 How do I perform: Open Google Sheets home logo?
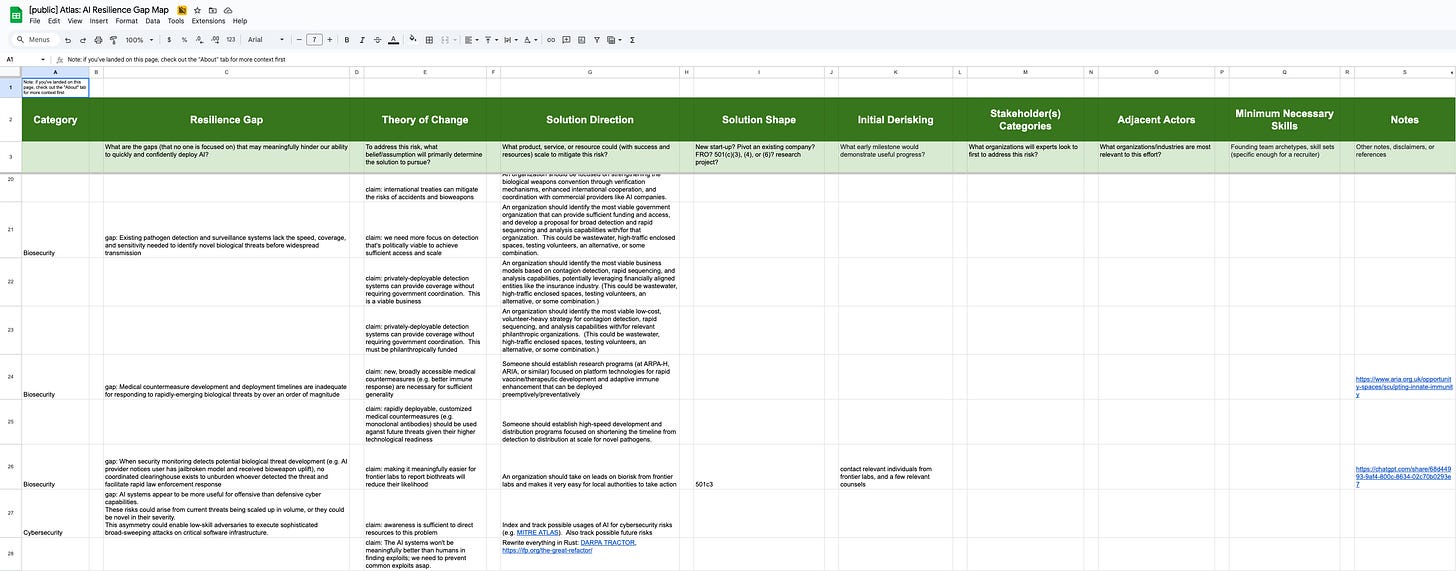click(x=16, y=15)
